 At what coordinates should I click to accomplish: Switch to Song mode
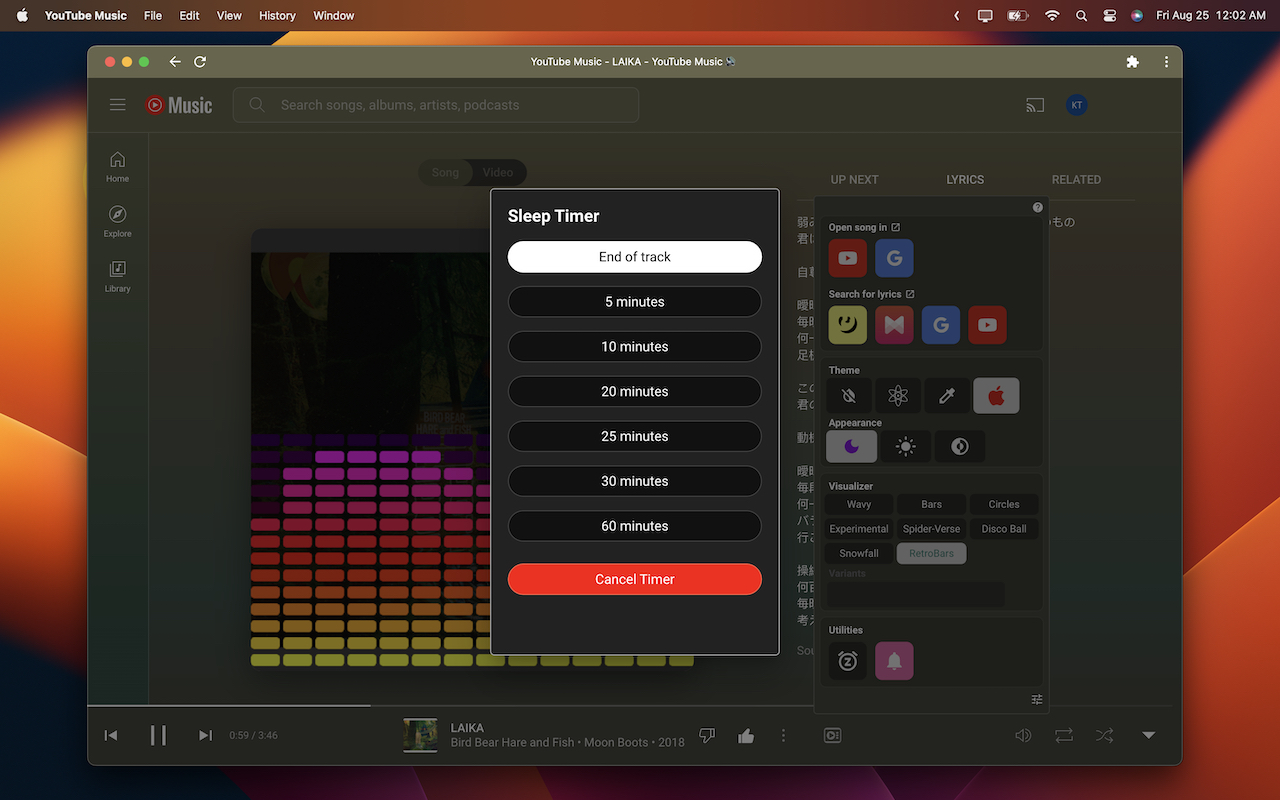(445, 173)
